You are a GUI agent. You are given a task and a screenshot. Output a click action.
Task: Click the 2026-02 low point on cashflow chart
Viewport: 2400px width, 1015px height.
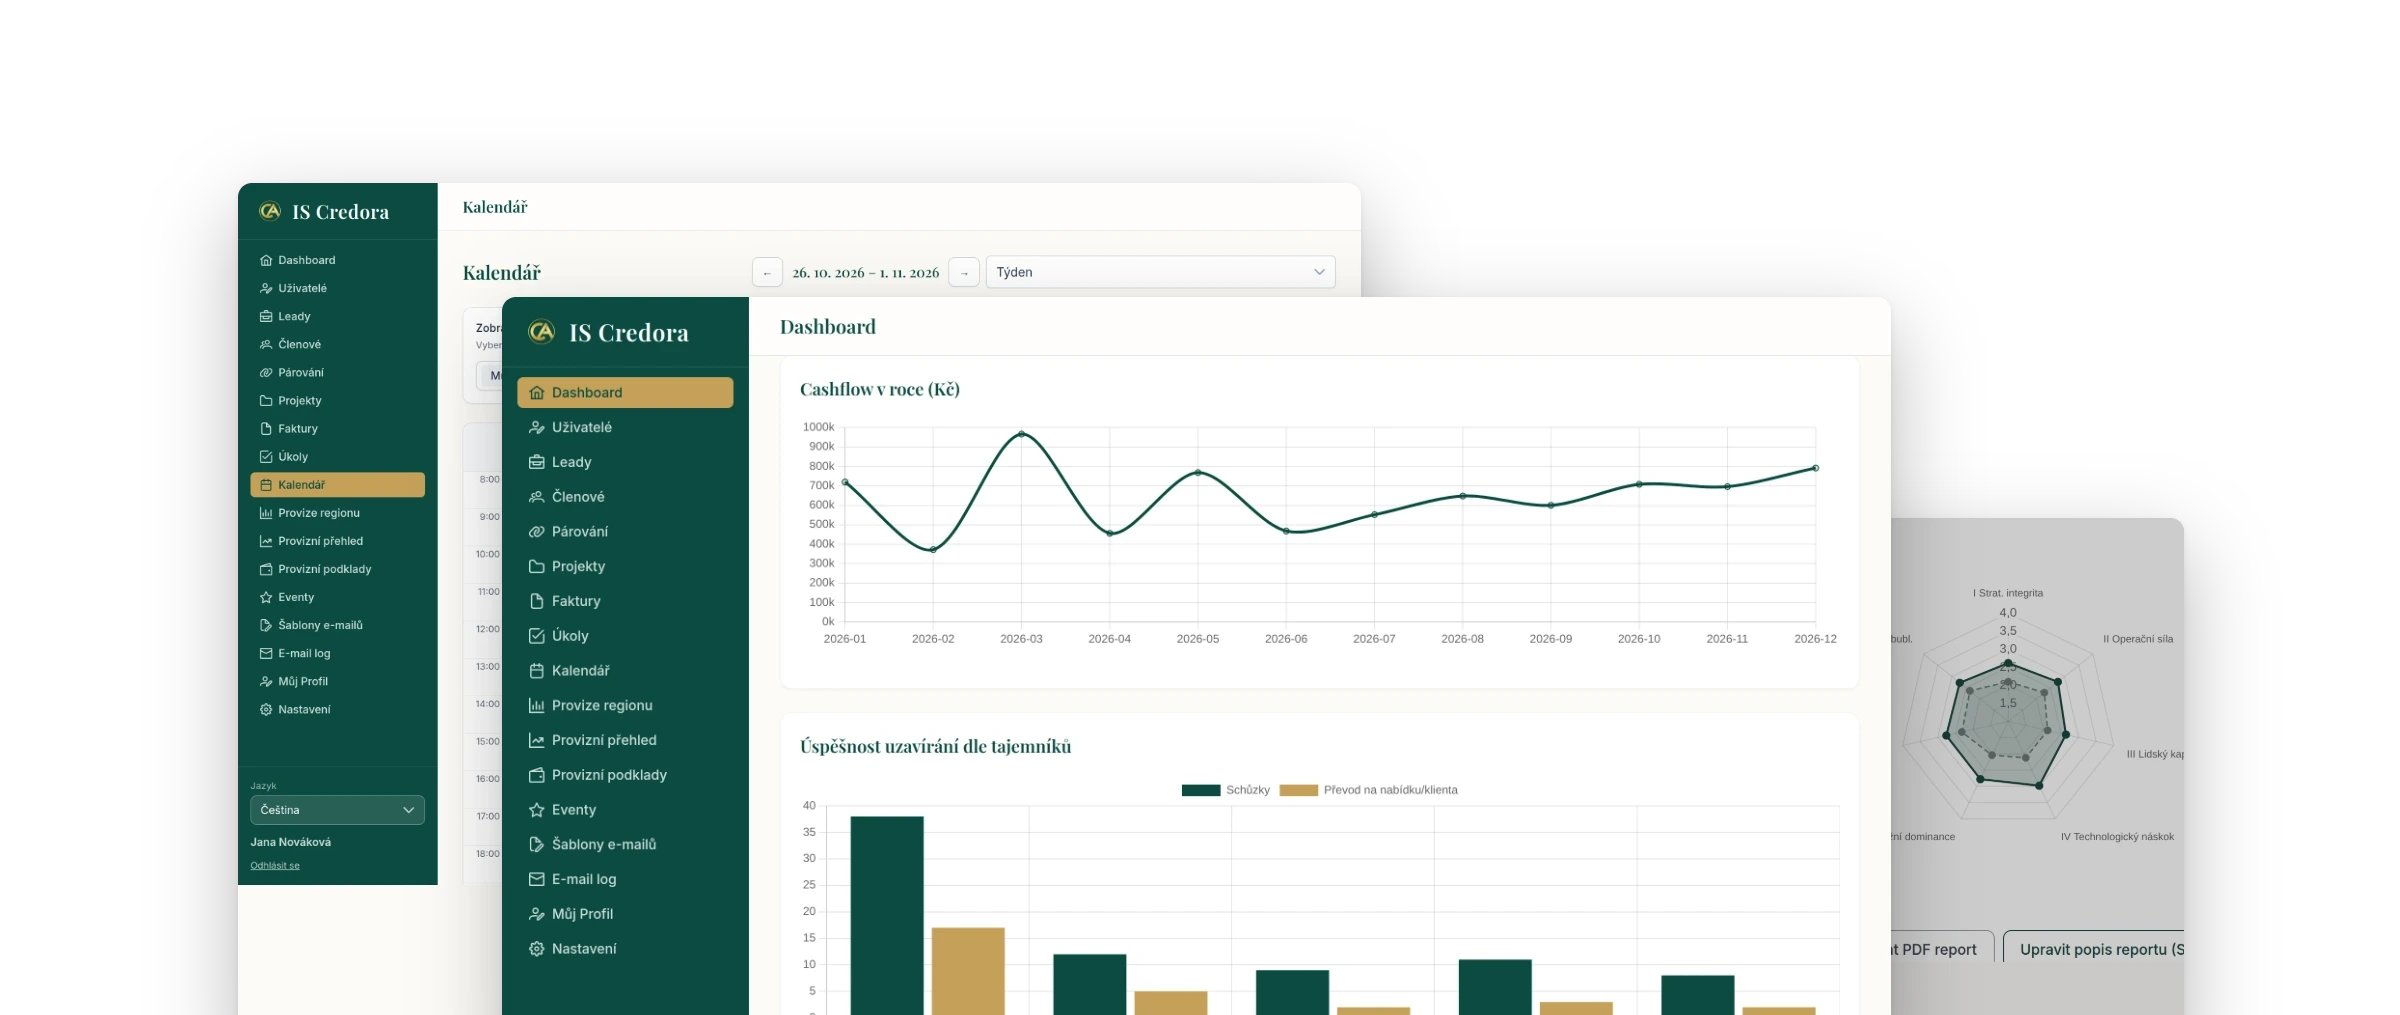pos(933,550)
